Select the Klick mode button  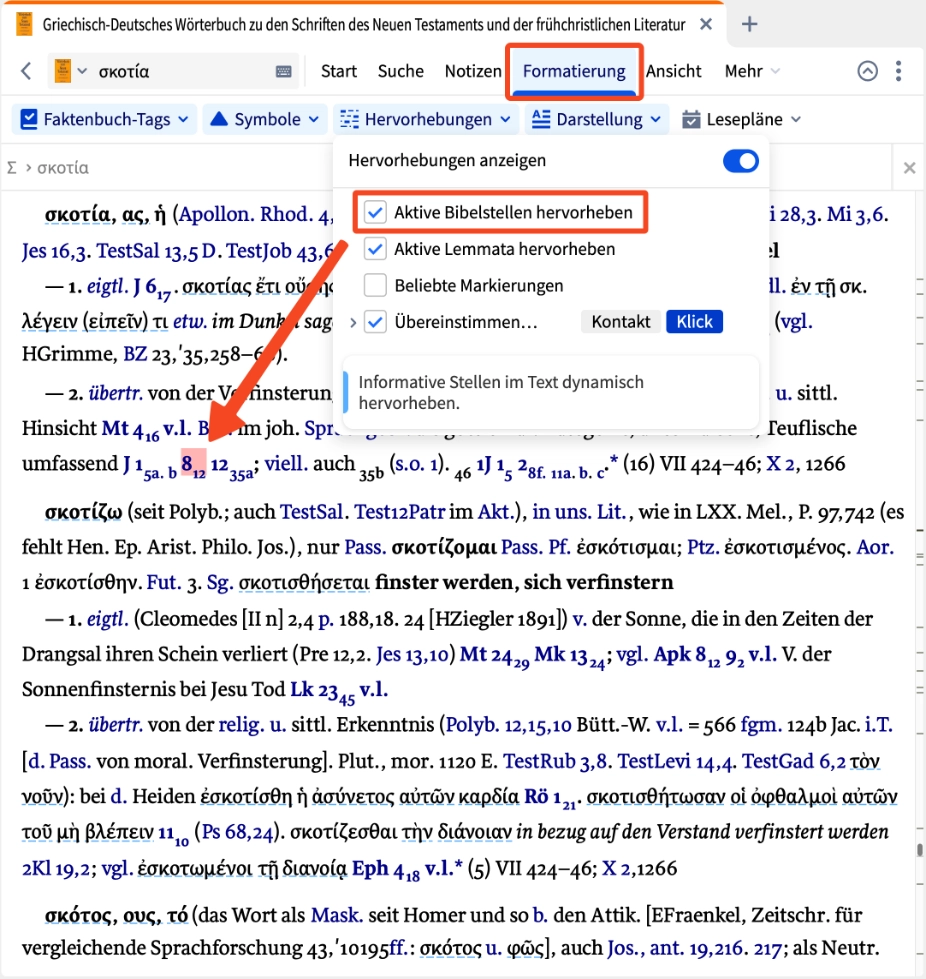click(694, 322)
